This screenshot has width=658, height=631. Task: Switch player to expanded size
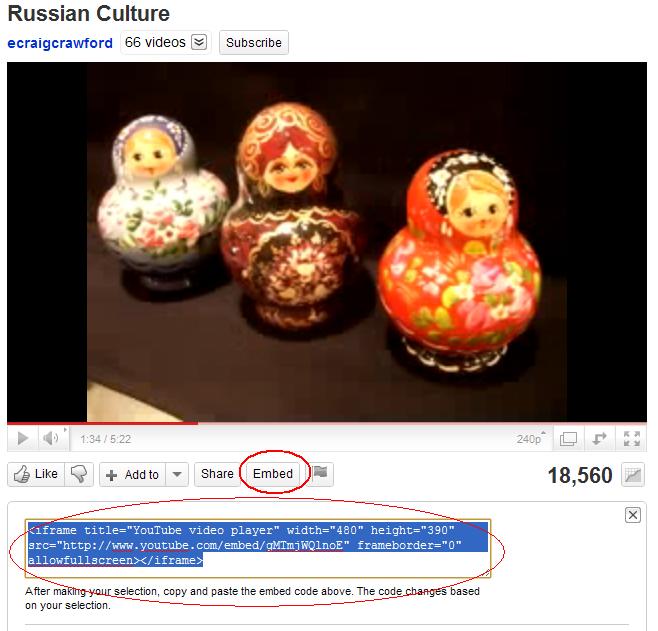tap(599, 439)
